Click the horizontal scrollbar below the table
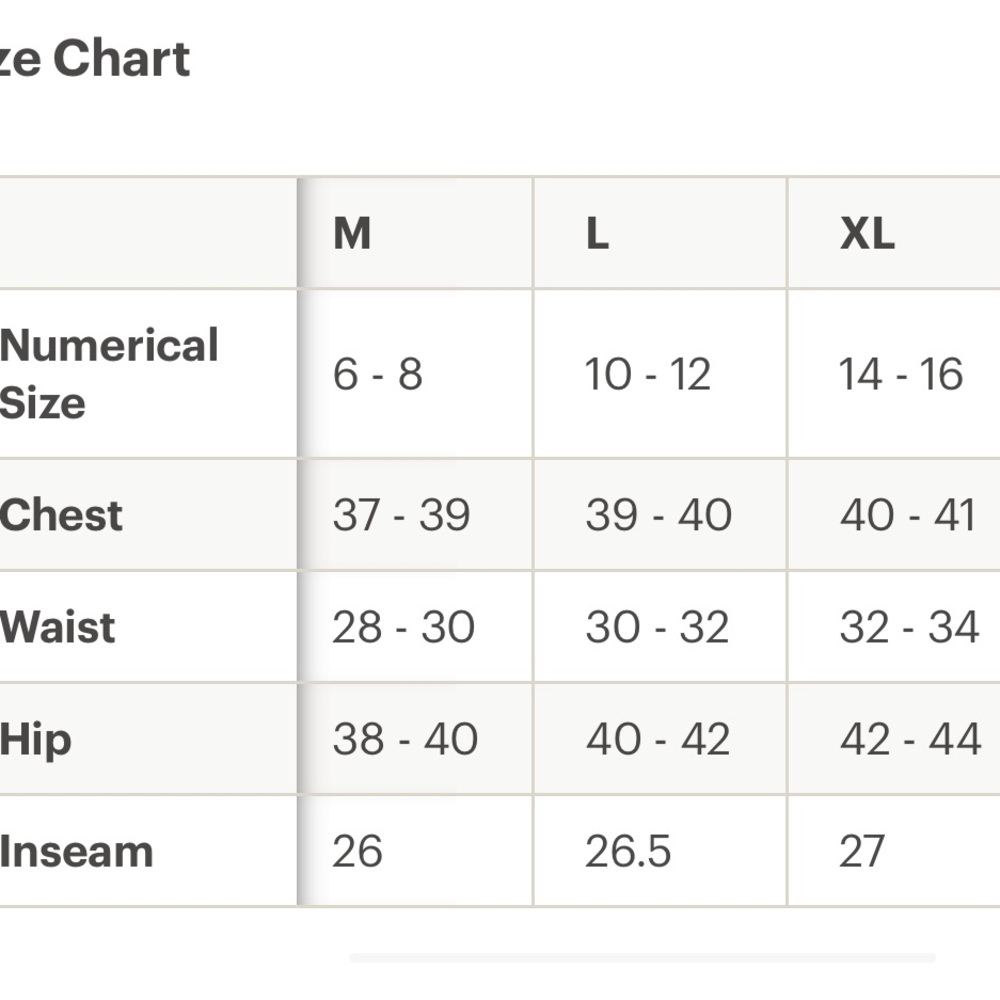Screen dimensions: 1000x1000 click(642, 958)
